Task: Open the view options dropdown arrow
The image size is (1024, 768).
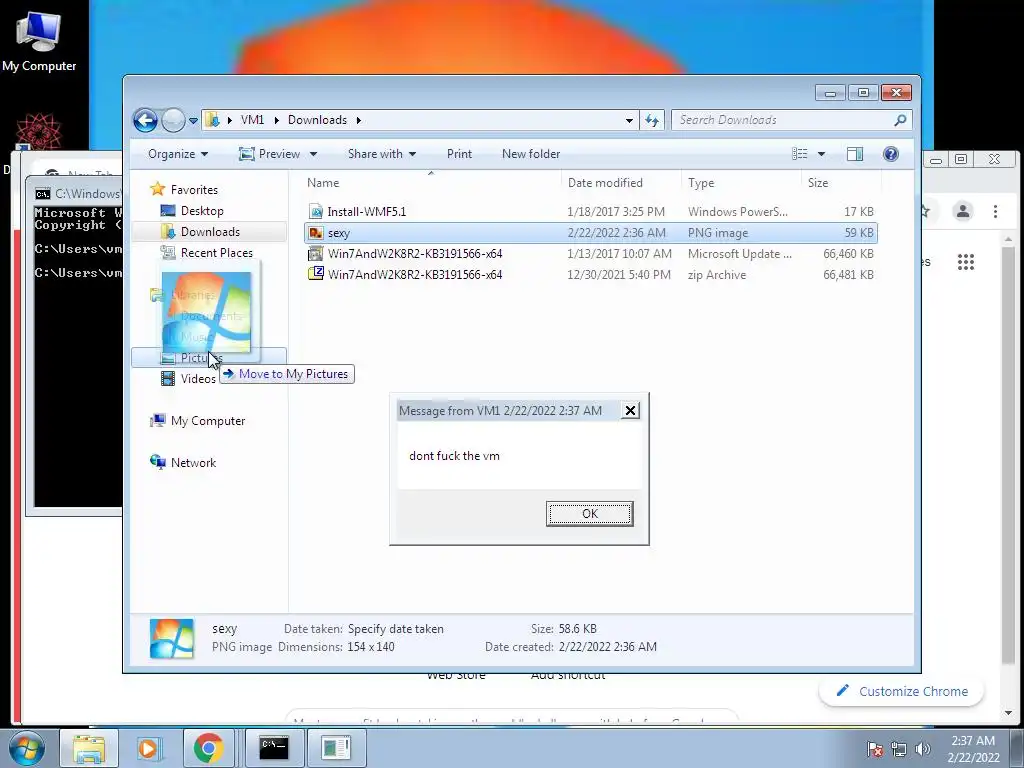Action: [x=822, y=154]
